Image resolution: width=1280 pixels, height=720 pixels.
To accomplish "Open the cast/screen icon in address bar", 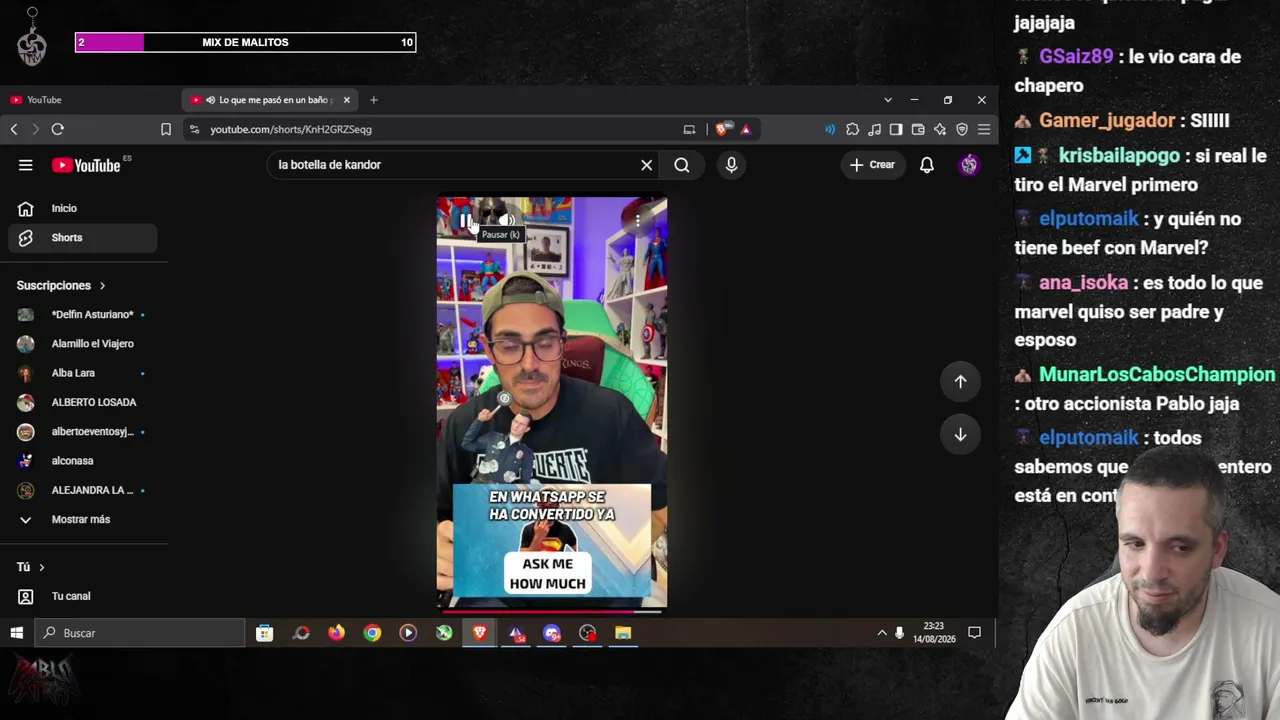I will point(689,129).
